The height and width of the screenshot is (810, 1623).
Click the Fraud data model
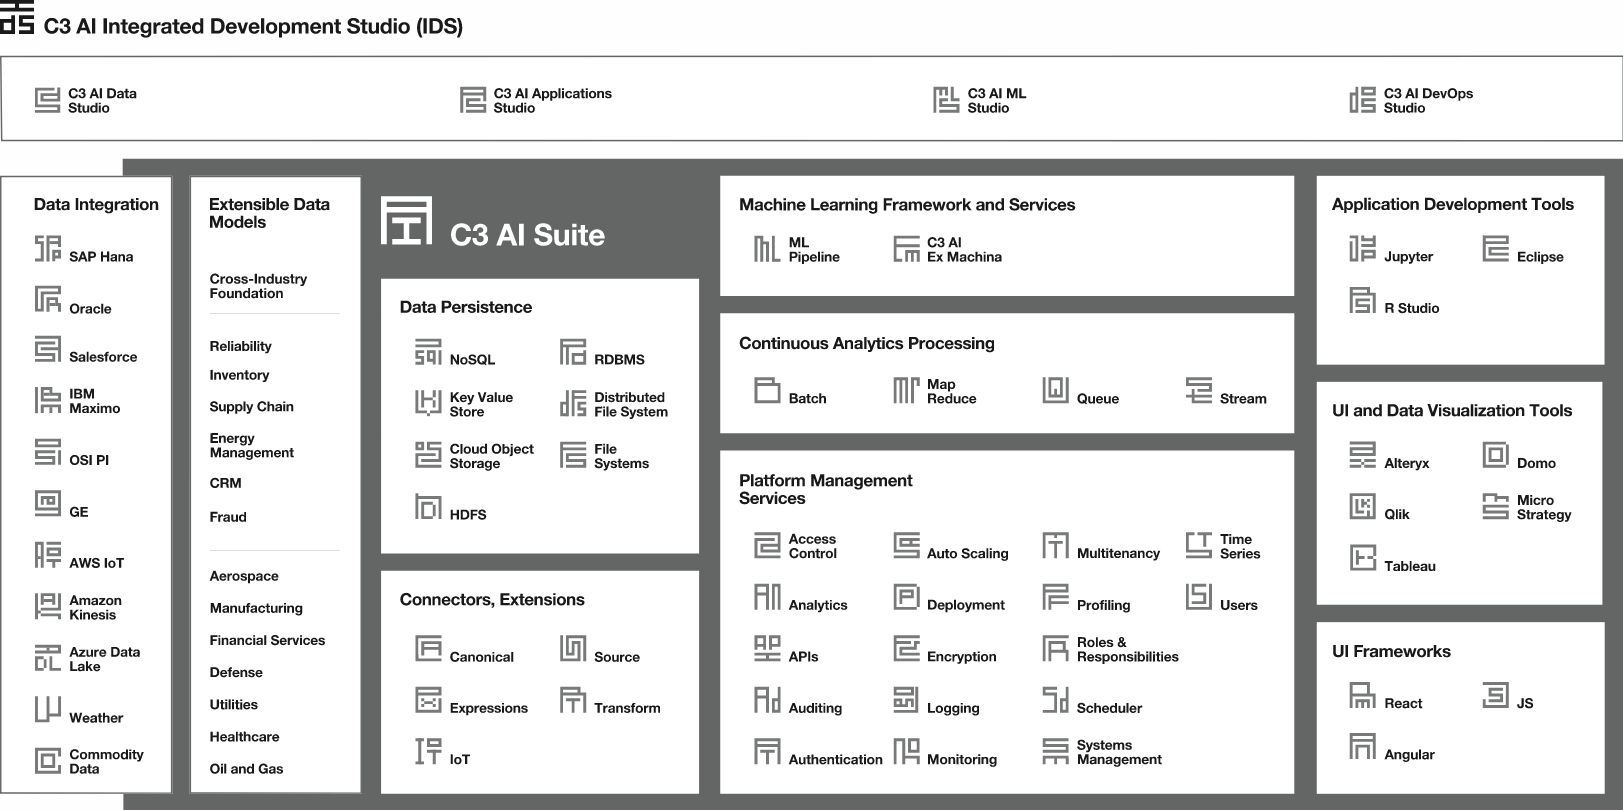(228, 517)
